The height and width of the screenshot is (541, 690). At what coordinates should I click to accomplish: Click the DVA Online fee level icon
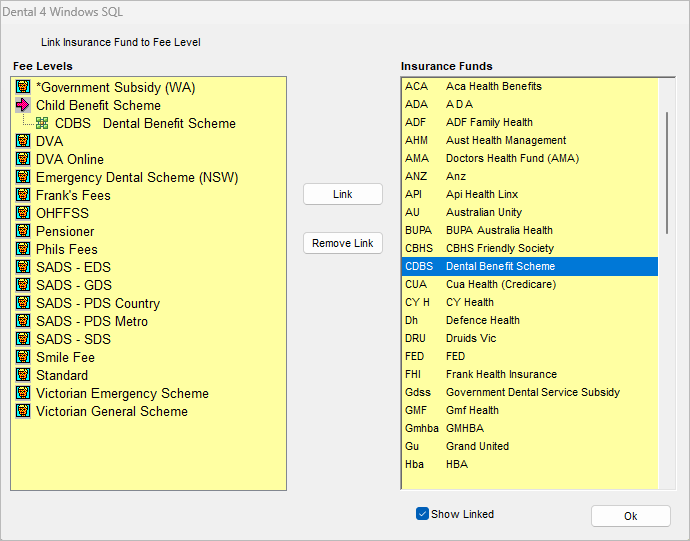(x=23, y=159)
